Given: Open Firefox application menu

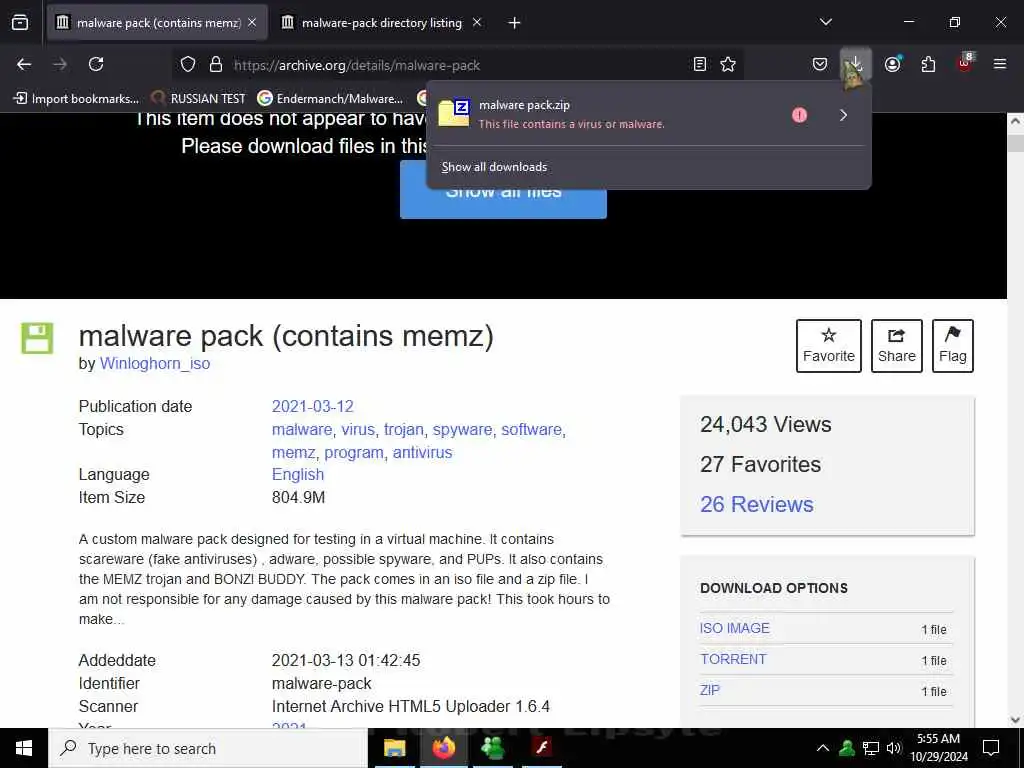Looking at the screenshot, I should point(1000,64).
